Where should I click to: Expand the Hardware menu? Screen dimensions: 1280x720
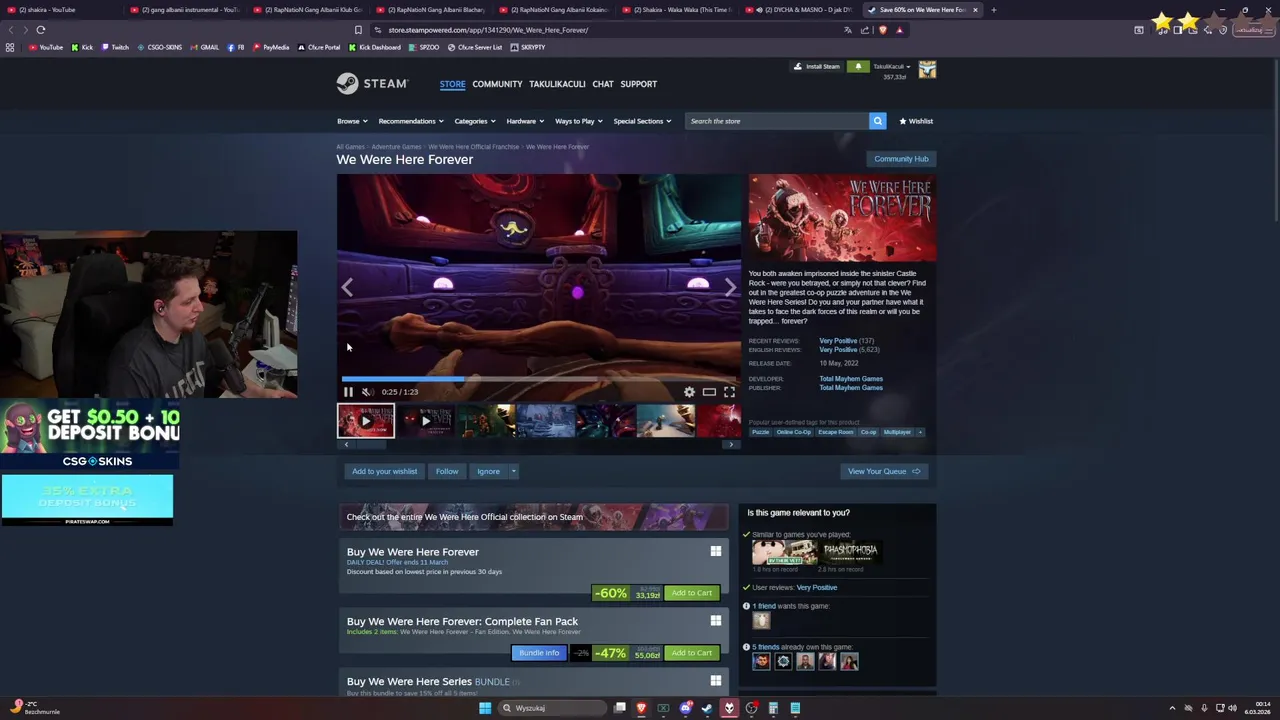525,121
